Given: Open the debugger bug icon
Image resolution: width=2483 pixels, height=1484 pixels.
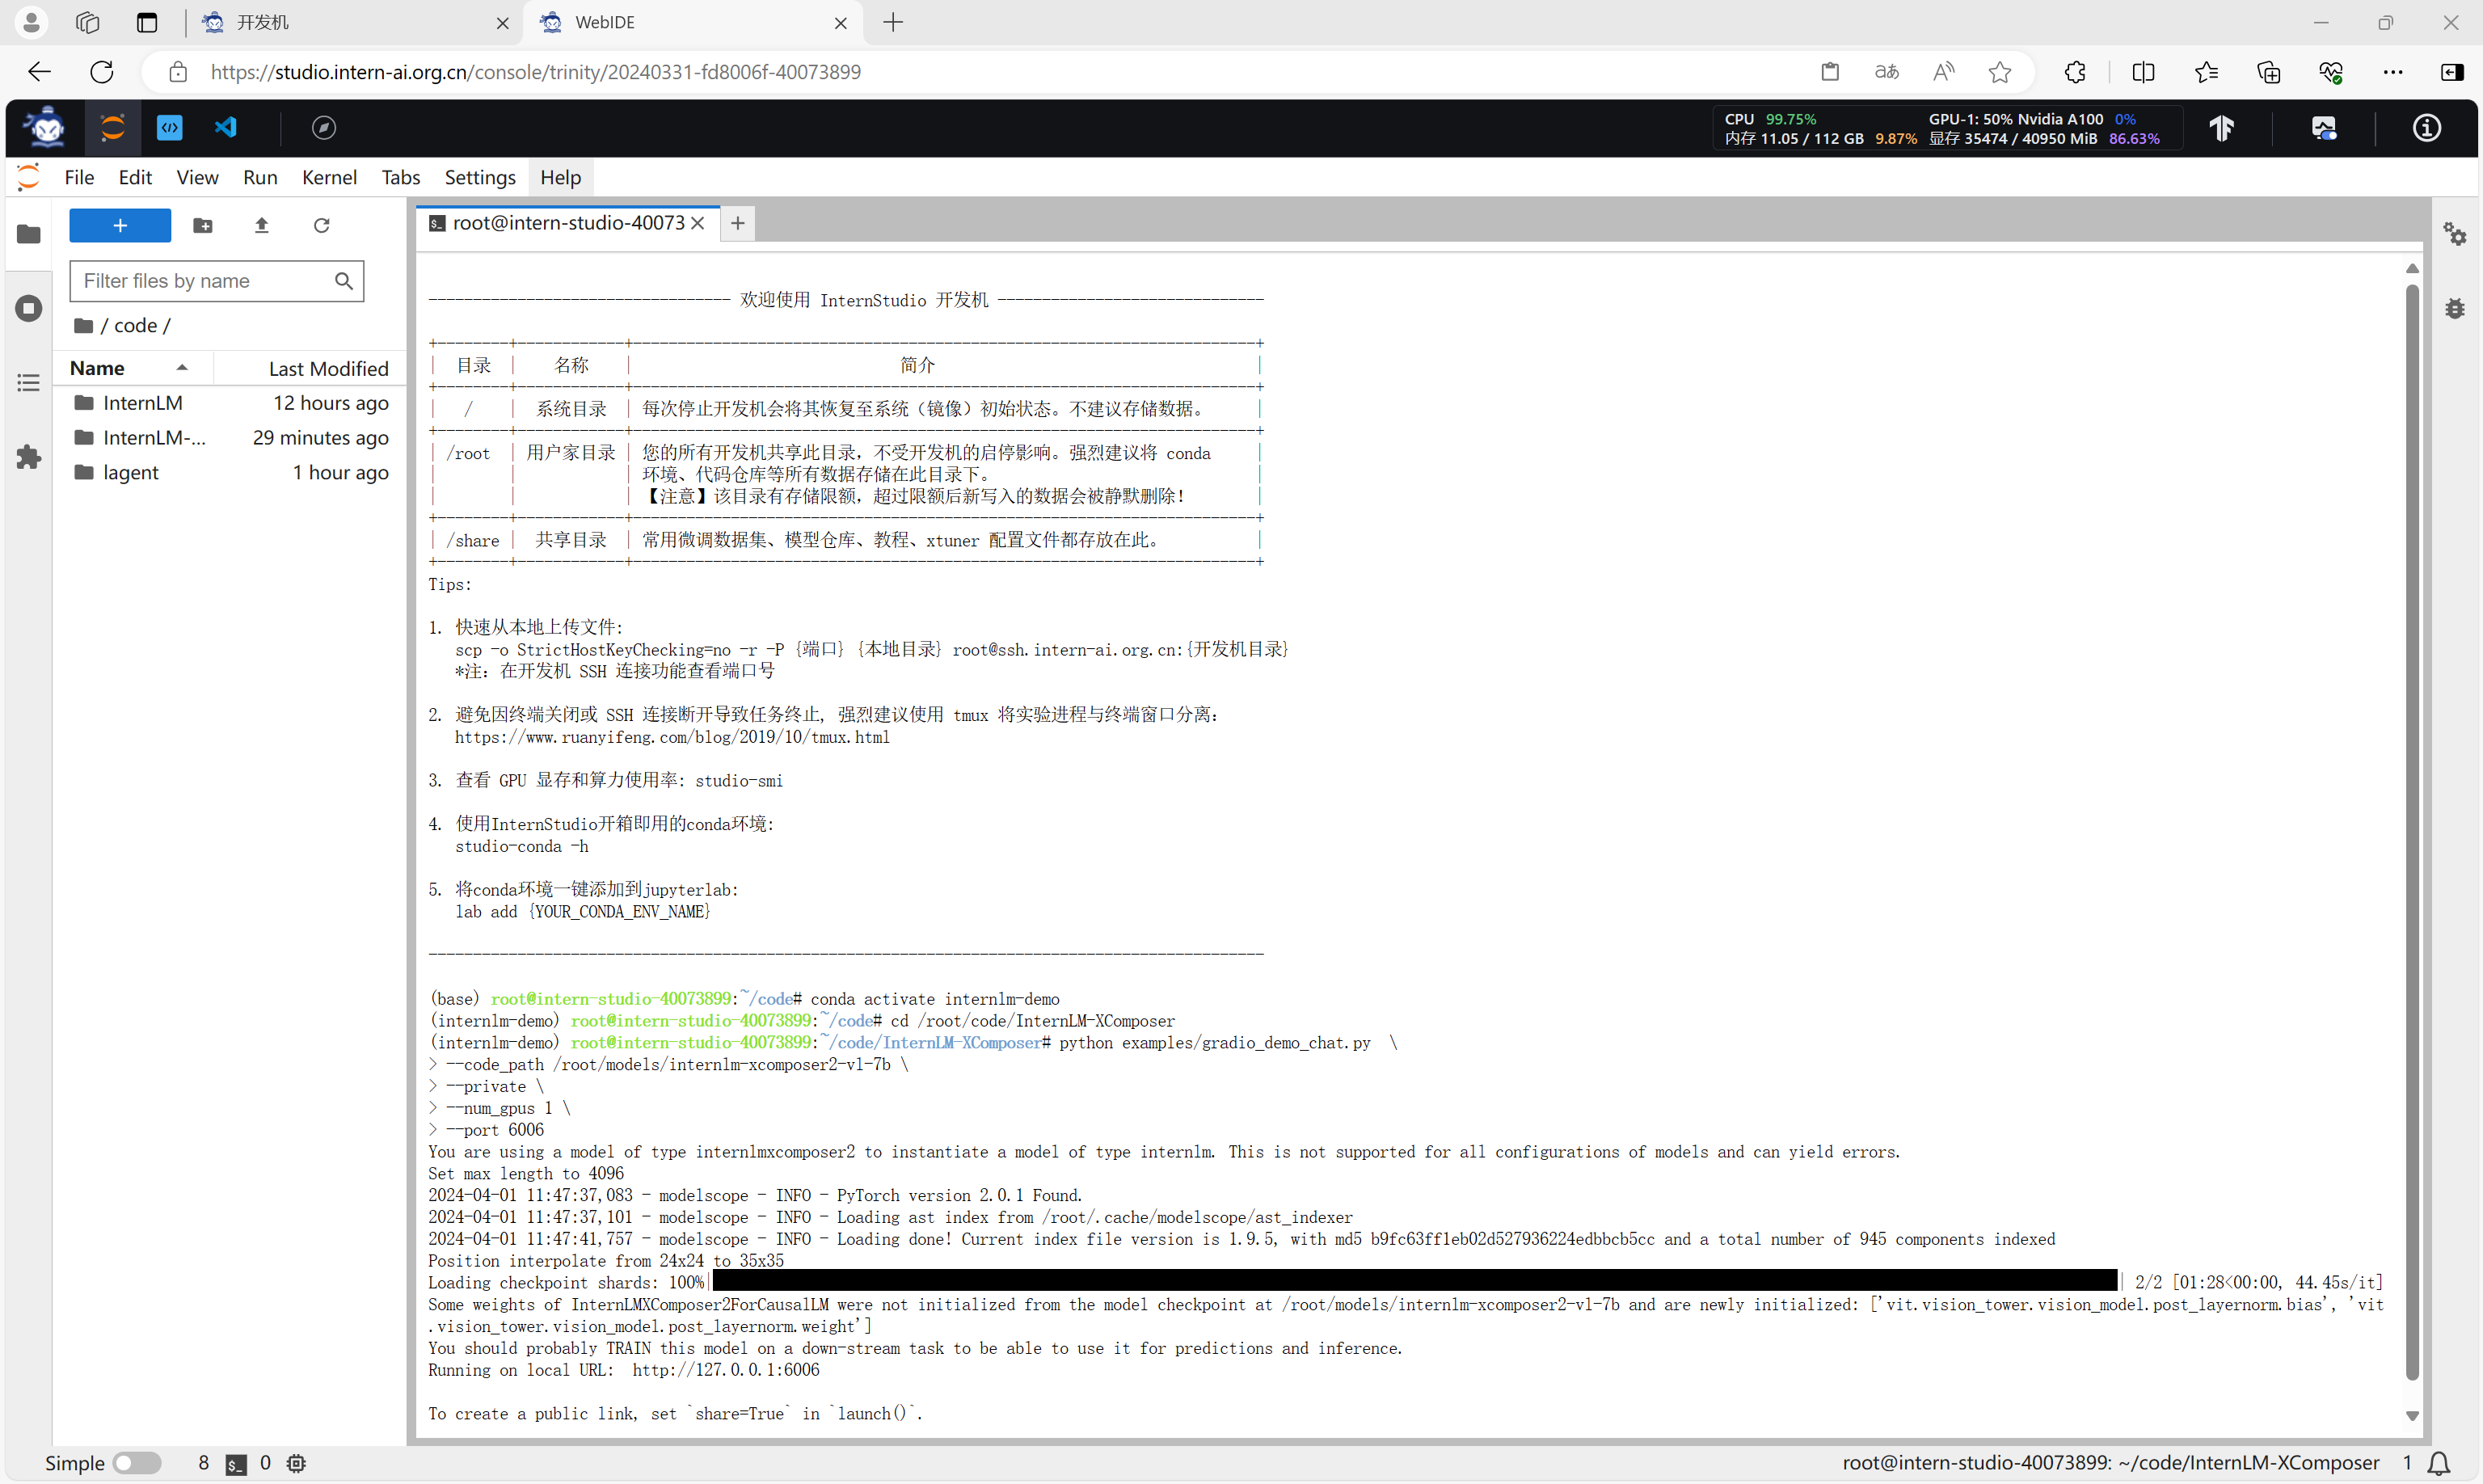Looking at the screenshot, I should [2455, 308].
